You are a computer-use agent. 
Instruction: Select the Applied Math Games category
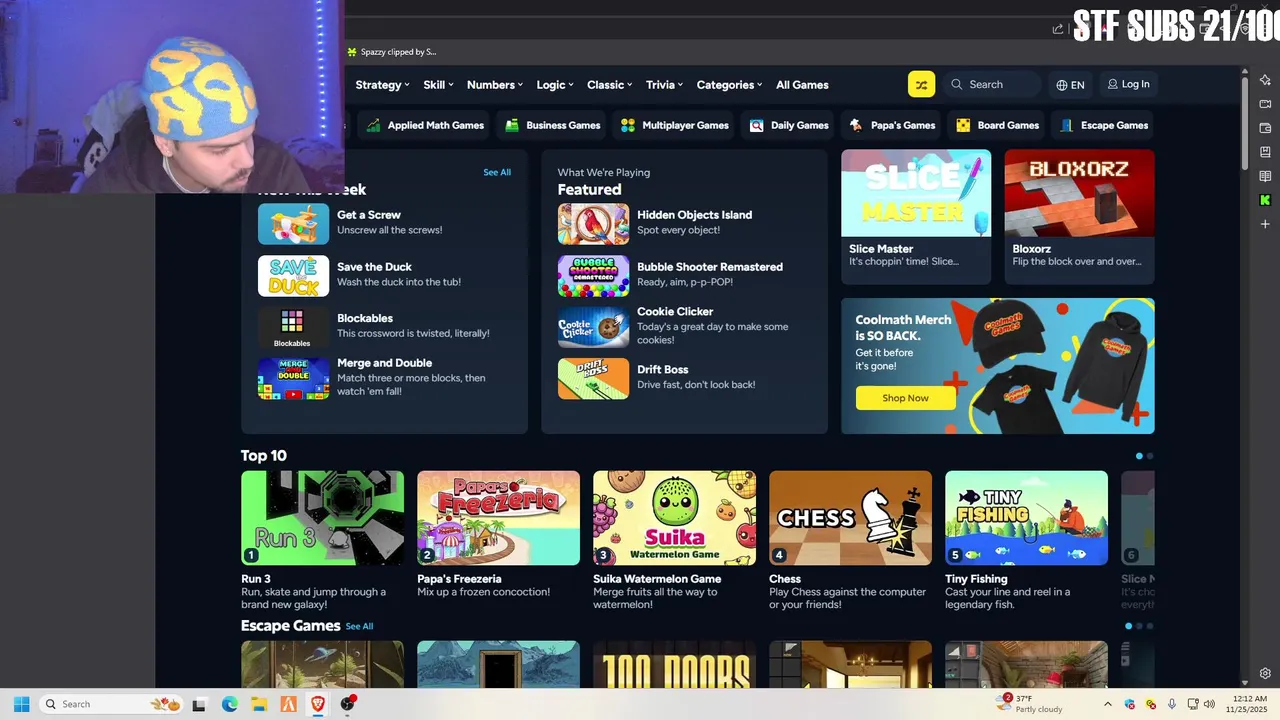tap(425, 125)
